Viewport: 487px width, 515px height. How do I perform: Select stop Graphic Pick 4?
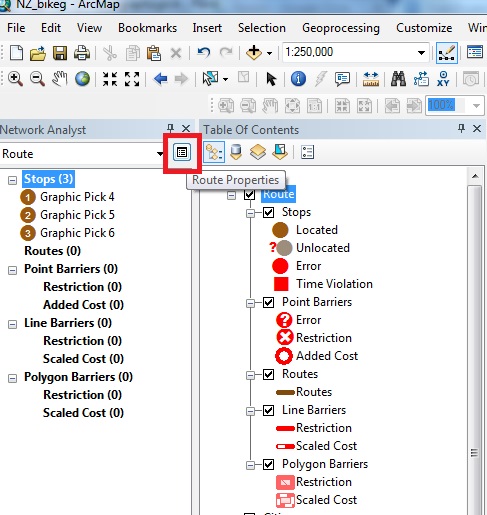tap(77, 197)
